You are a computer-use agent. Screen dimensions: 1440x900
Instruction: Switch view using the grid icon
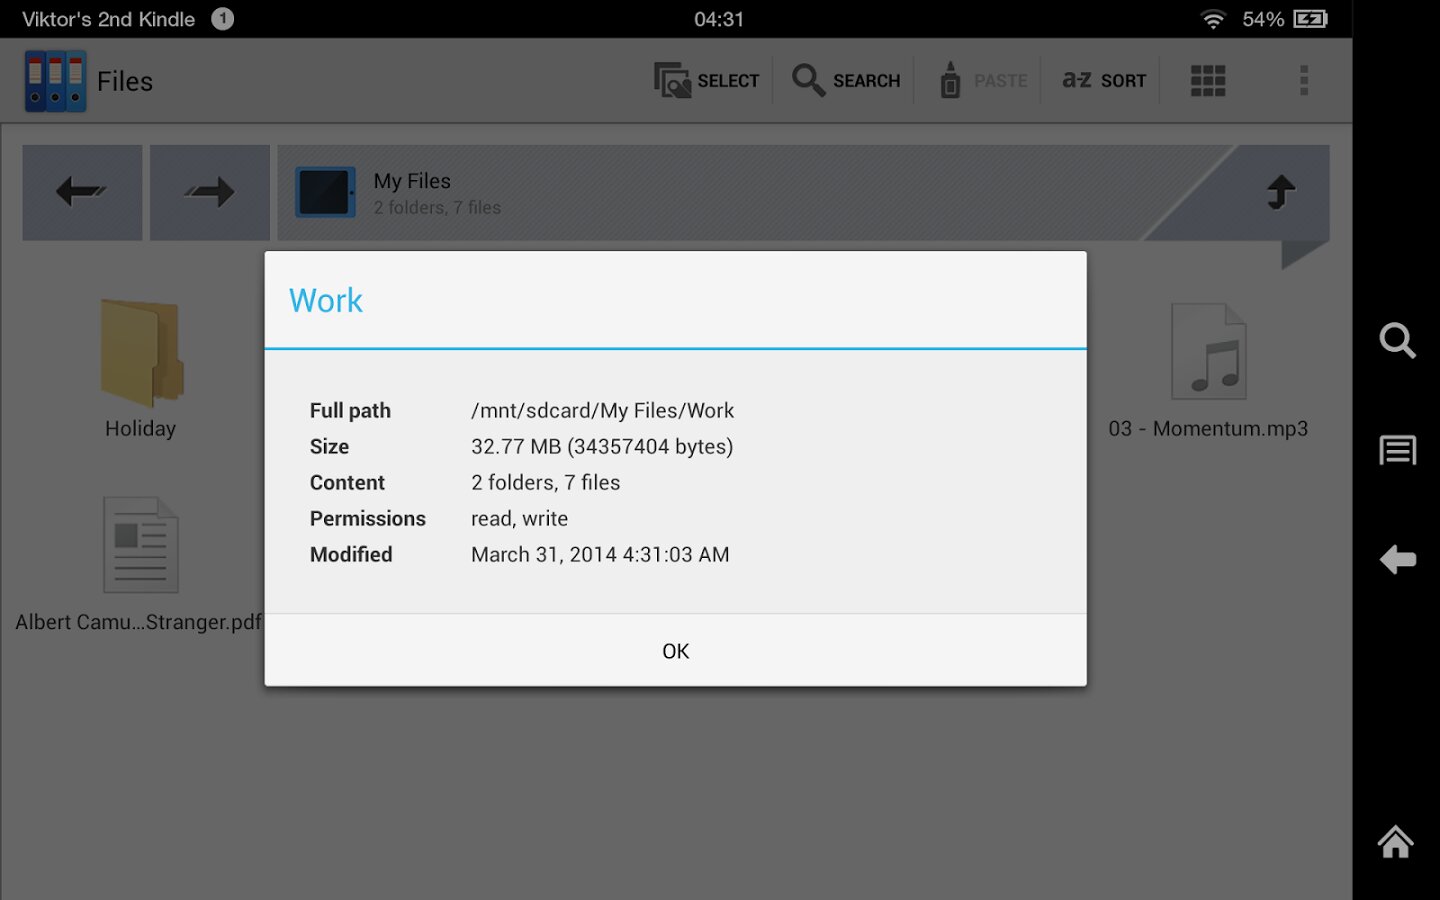coord(1208,80)
